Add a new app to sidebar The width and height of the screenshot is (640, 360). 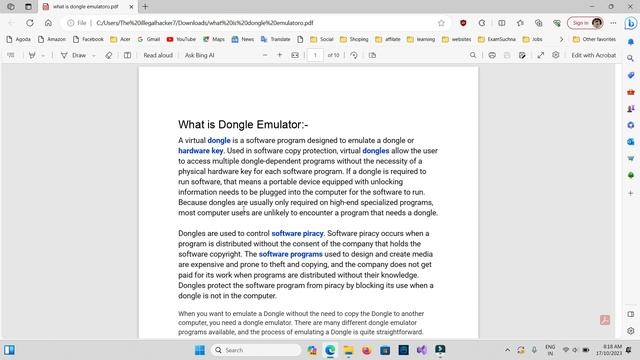pos(631,193)
